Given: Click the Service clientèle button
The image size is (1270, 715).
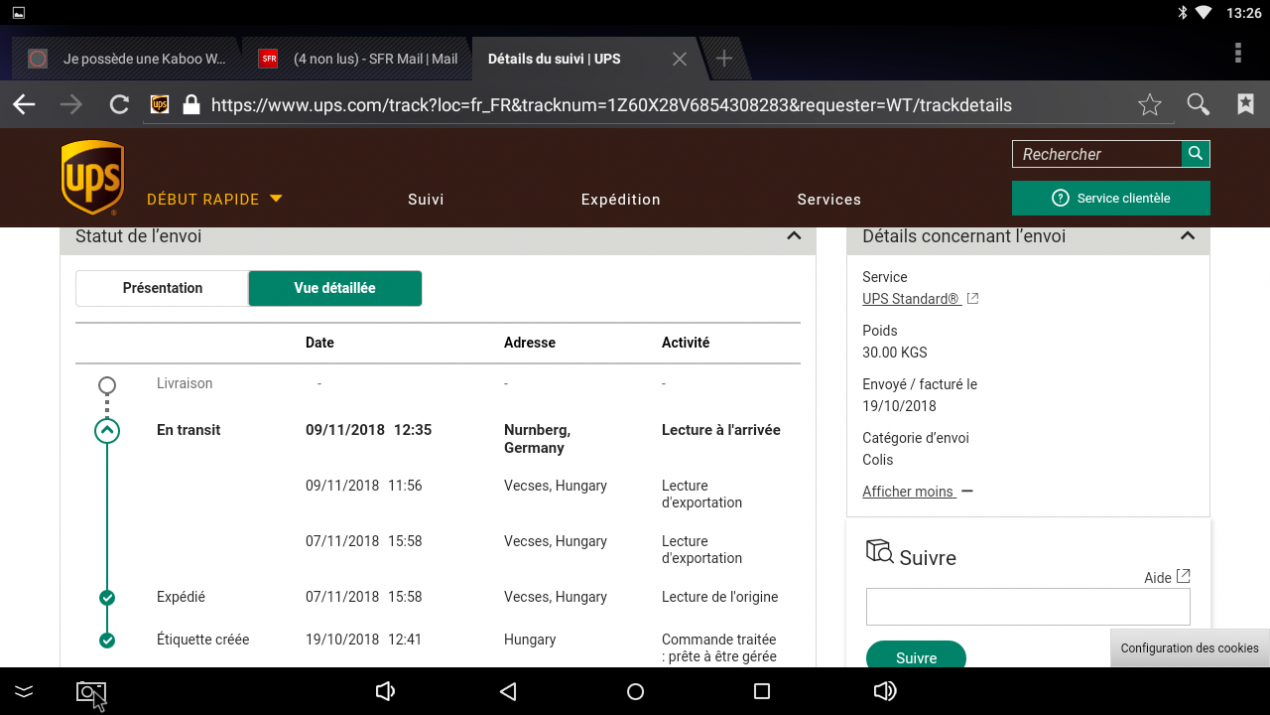Looking at the screenshot, I should click(1111, 198).
